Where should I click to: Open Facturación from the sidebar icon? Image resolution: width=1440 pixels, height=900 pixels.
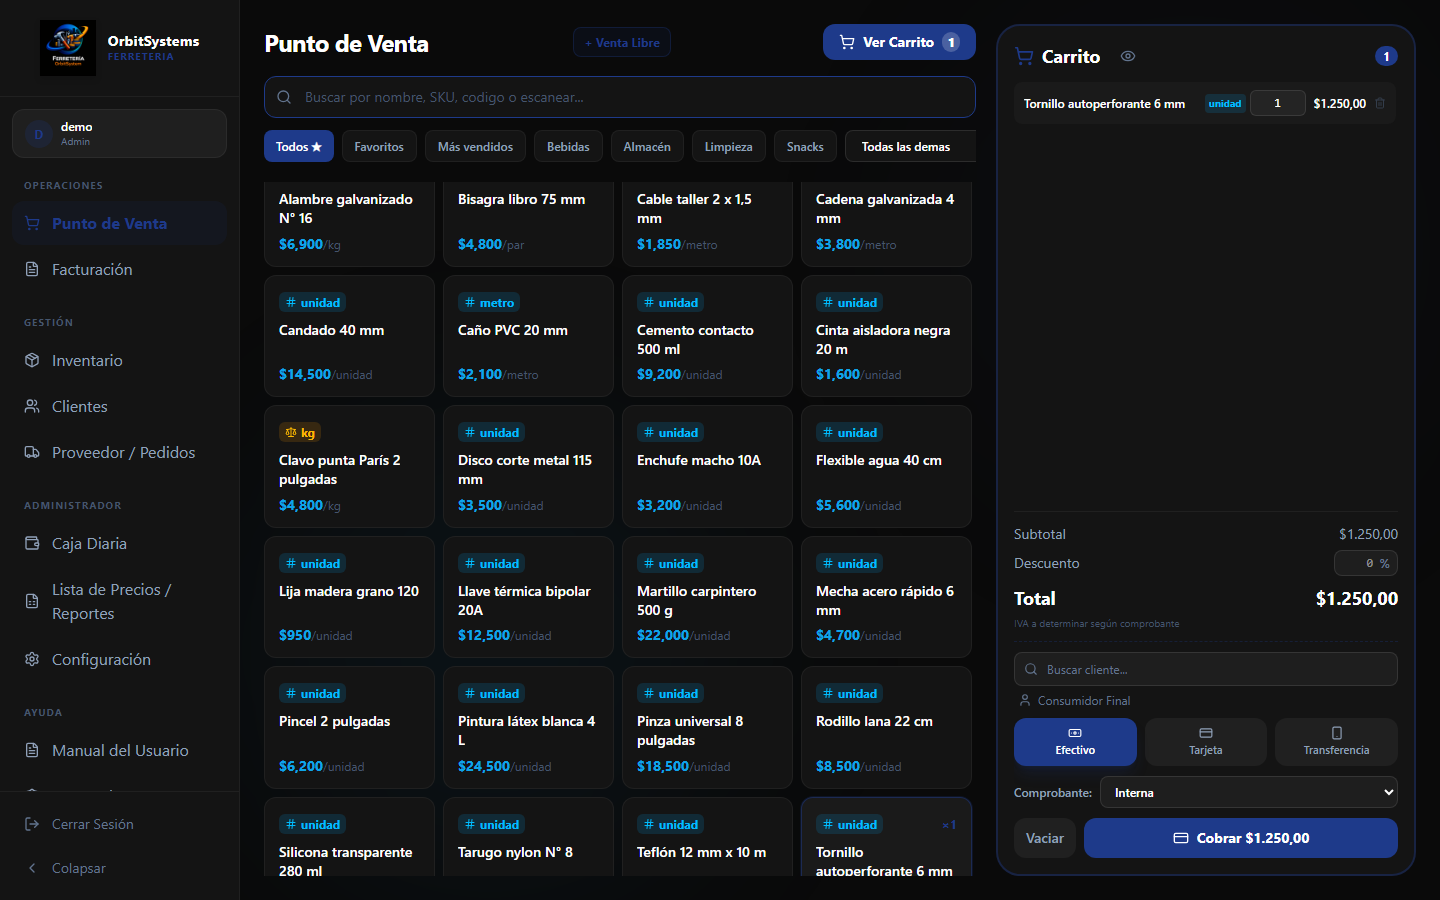pyautogui.click(x=32, y=269)
